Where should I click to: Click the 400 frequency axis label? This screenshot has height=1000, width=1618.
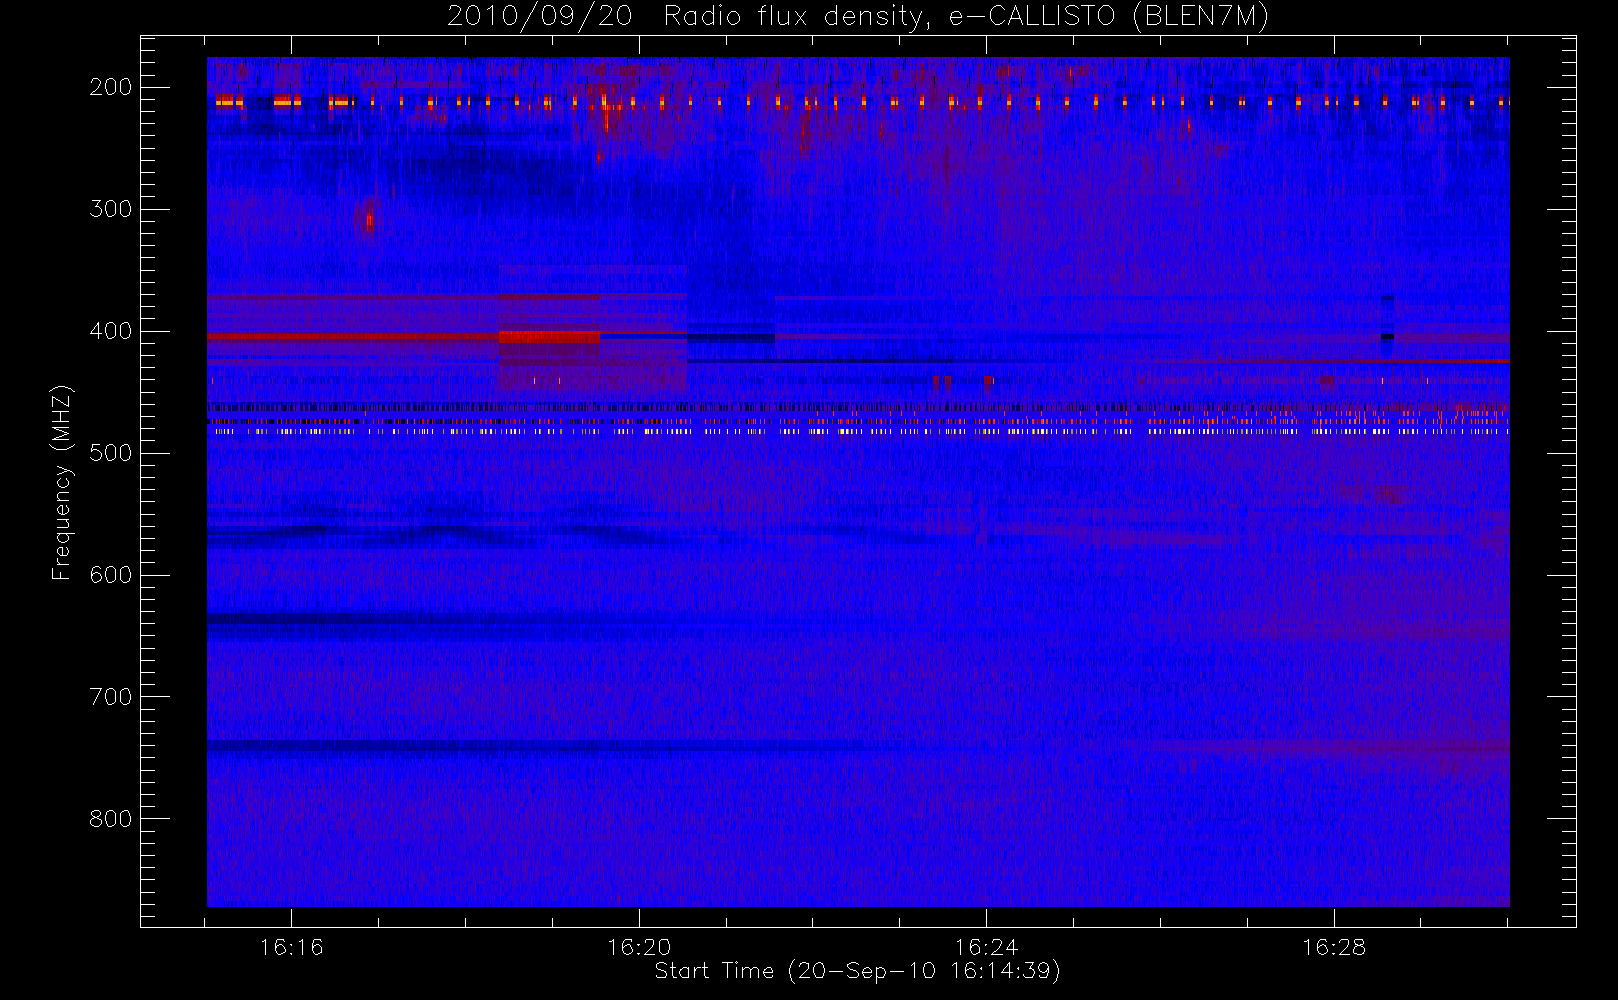pos(111,331)
